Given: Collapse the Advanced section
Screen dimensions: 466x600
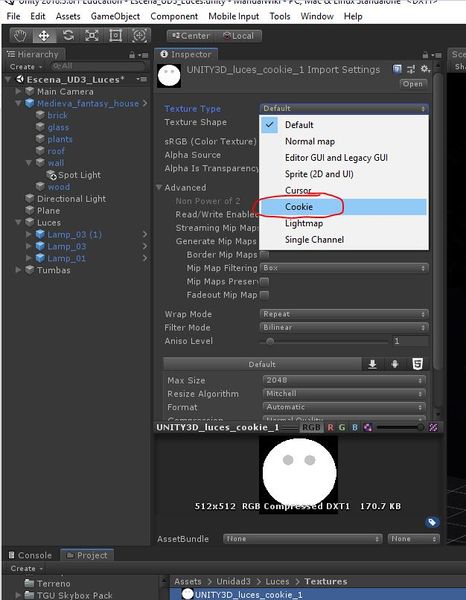Looking at the screenshot, I should [159, 188].
